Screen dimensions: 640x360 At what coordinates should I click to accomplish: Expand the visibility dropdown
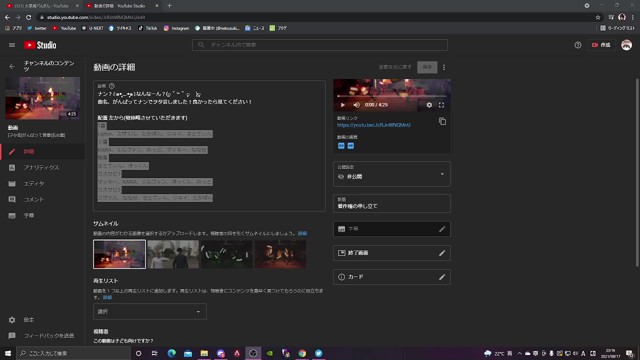(x=392, y=174)
